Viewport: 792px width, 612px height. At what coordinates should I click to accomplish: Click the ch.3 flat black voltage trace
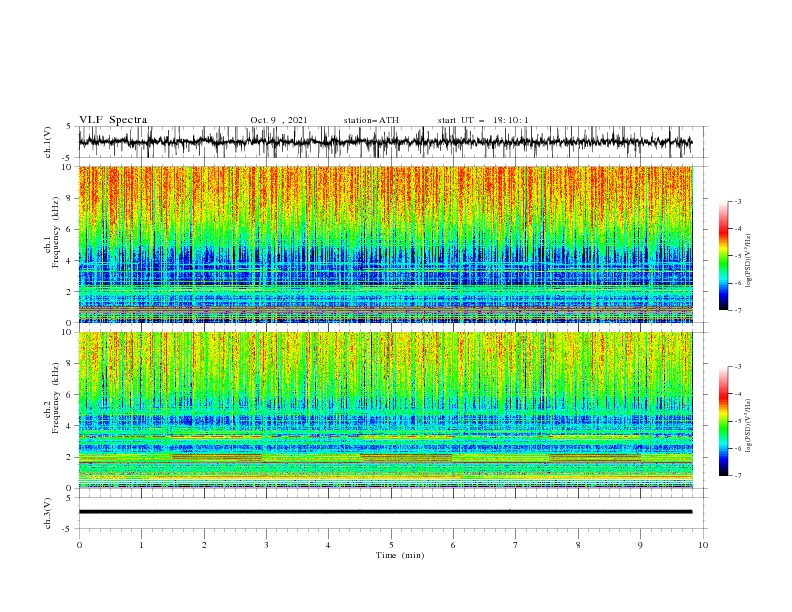point(385,512)
